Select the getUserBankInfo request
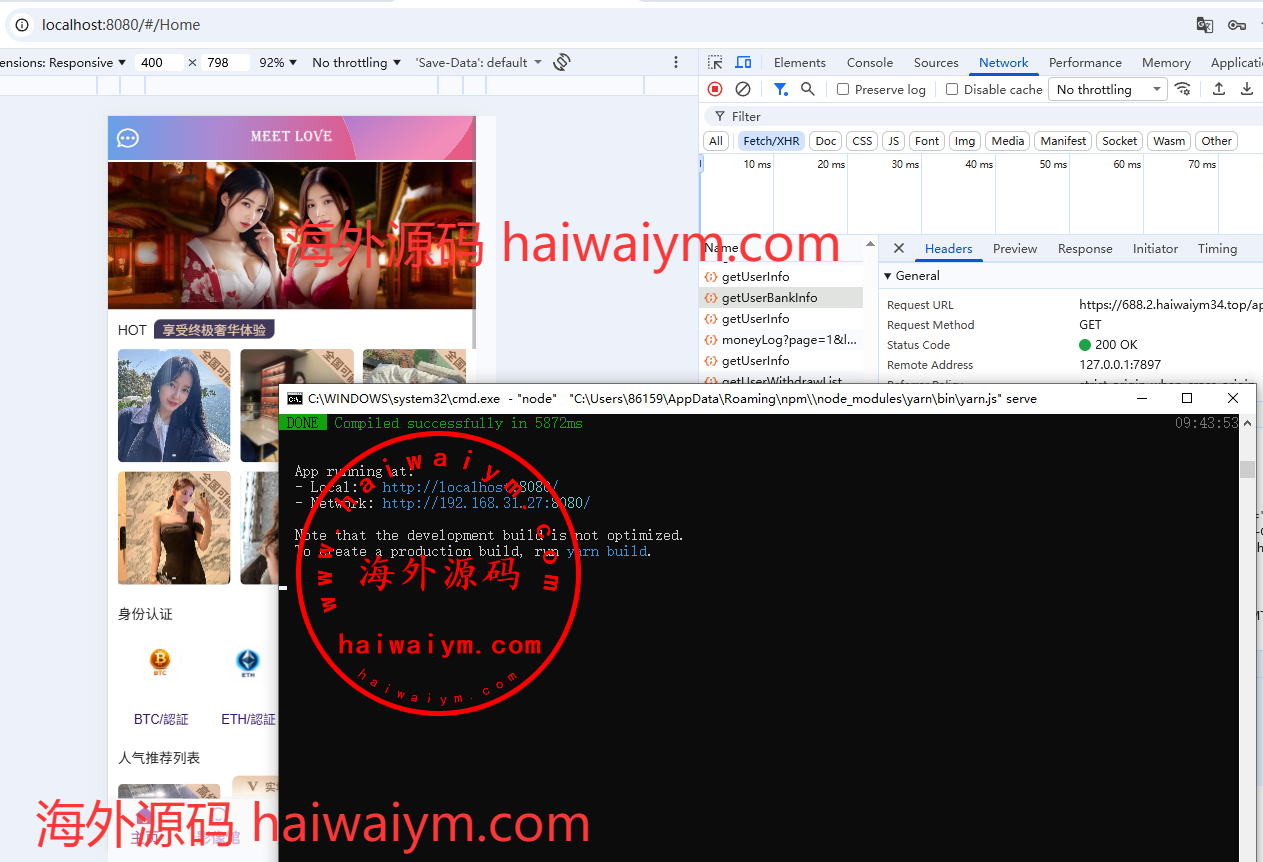1263x862 pixels. click(769, 298)
